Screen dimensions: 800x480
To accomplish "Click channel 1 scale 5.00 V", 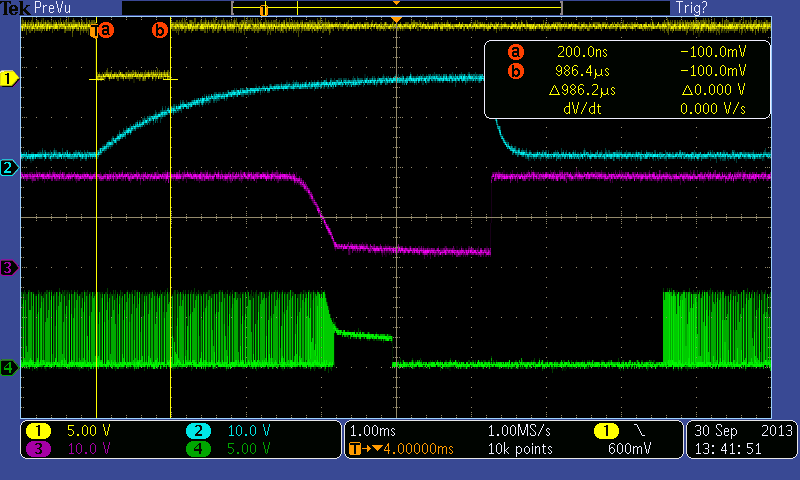I will tap(89, 431).
